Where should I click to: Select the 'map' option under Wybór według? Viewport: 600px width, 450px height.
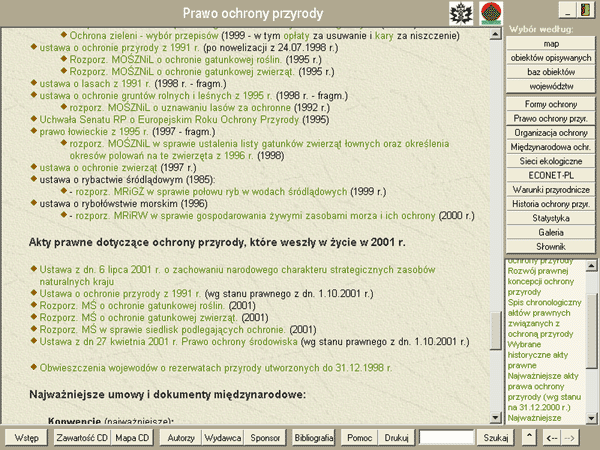(x=551, y=45)
